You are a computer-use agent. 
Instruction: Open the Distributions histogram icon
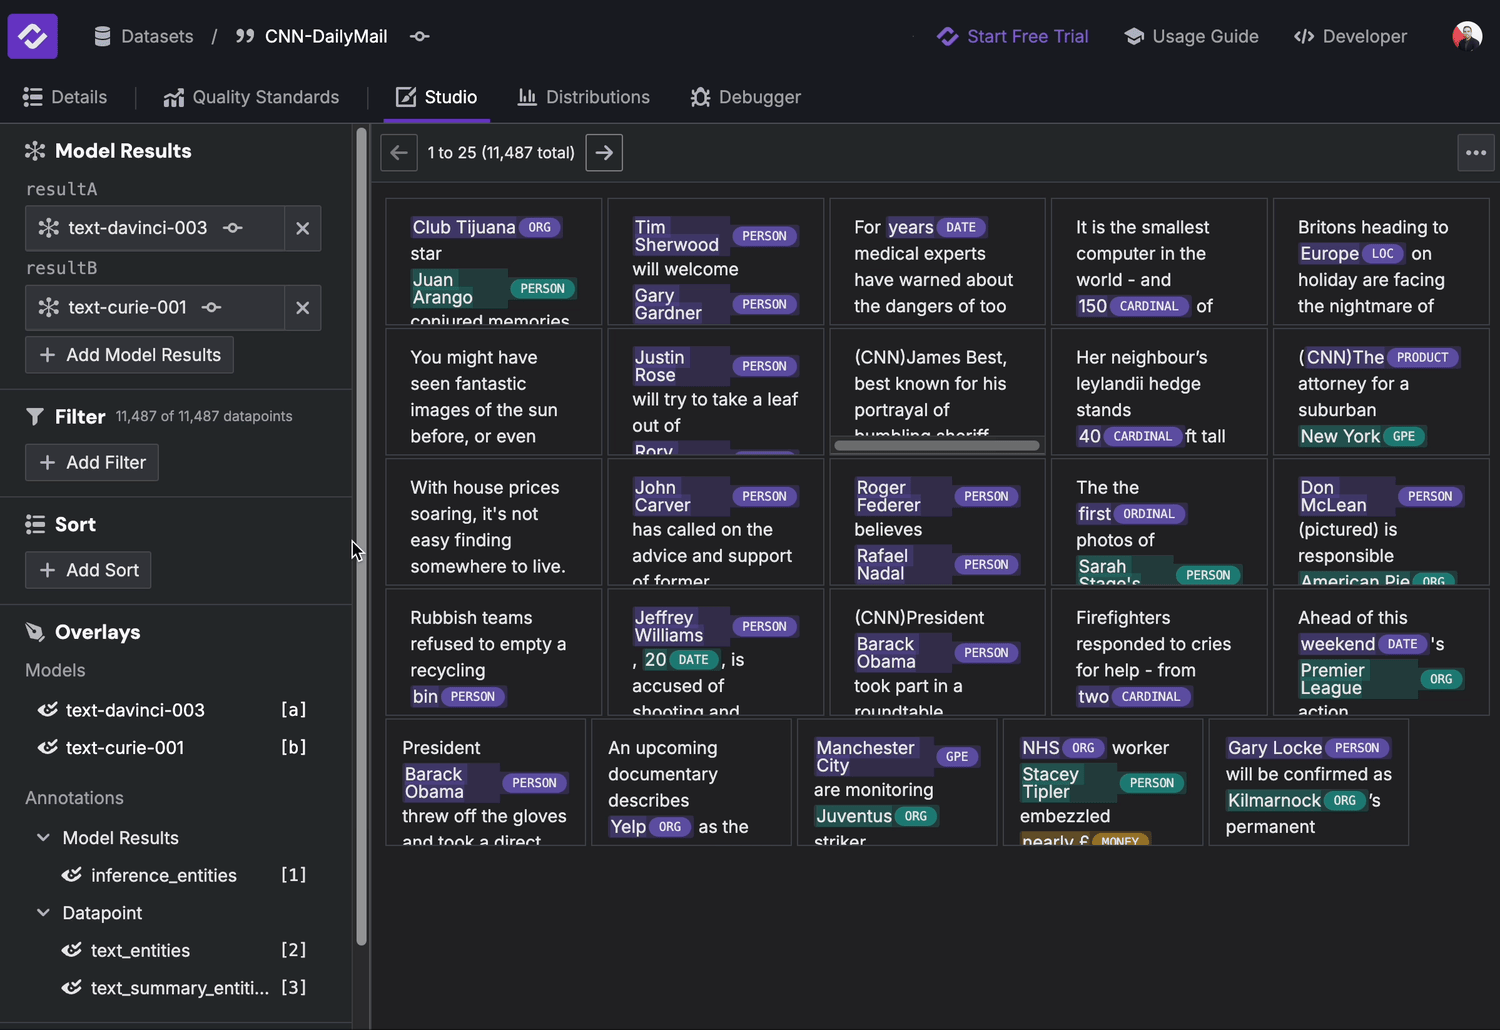pos(525,96)
